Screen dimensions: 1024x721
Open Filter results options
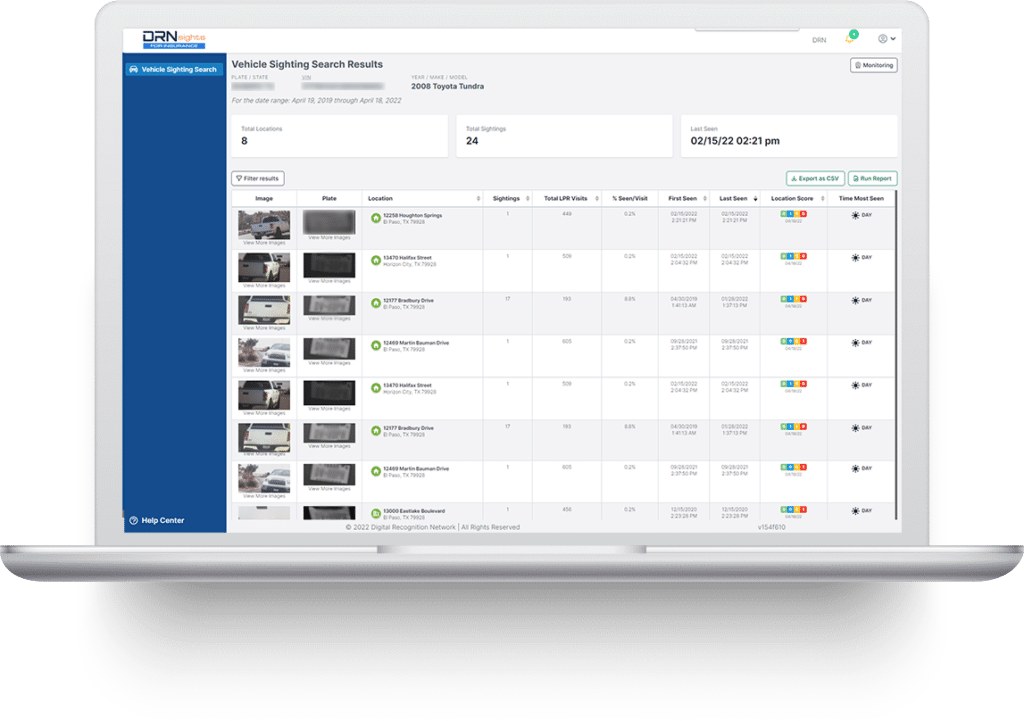pyautogui.click(x=258, y=178)
